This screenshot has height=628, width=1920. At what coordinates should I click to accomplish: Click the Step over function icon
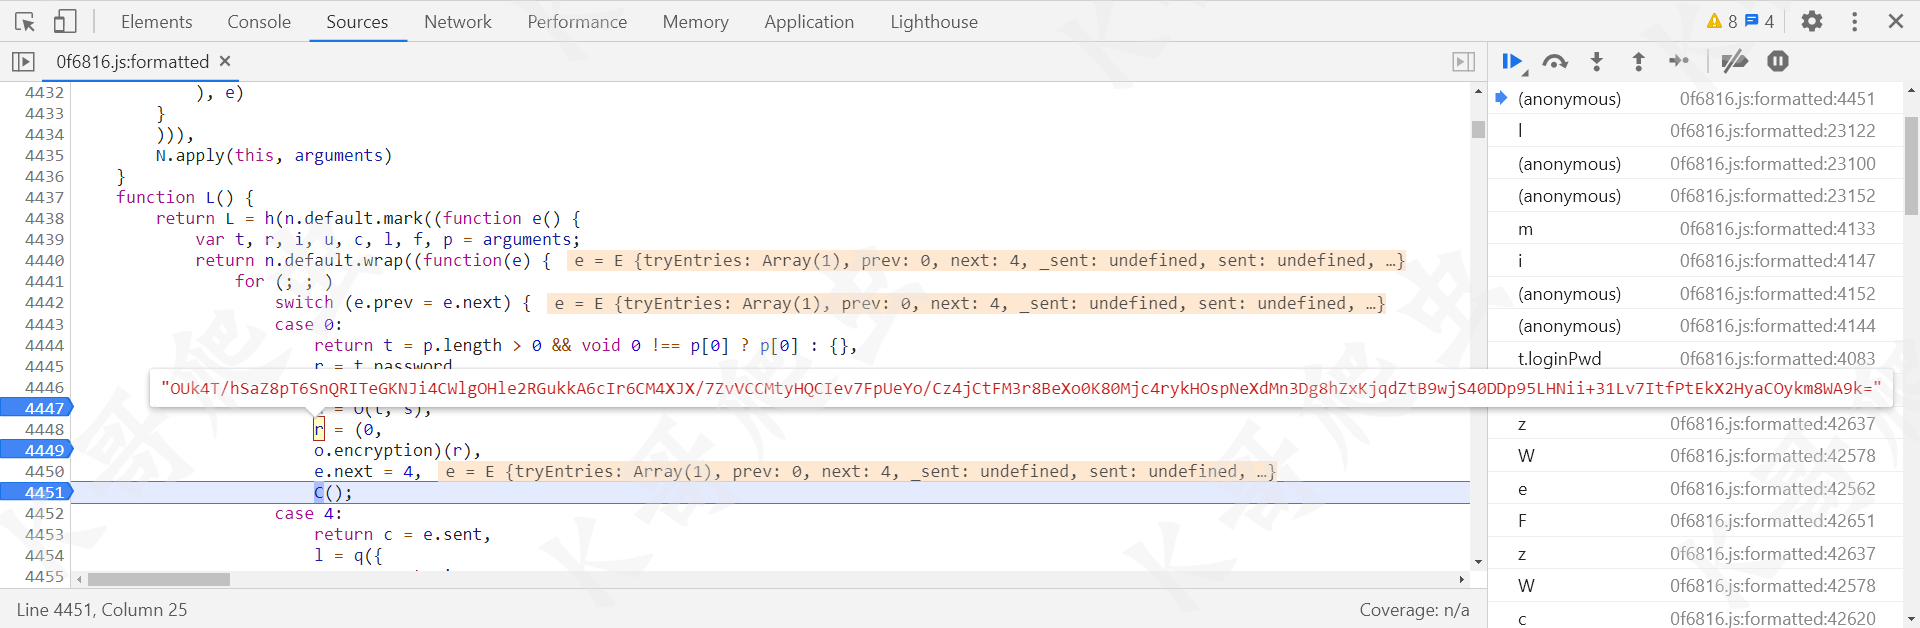coord(1554,62)
